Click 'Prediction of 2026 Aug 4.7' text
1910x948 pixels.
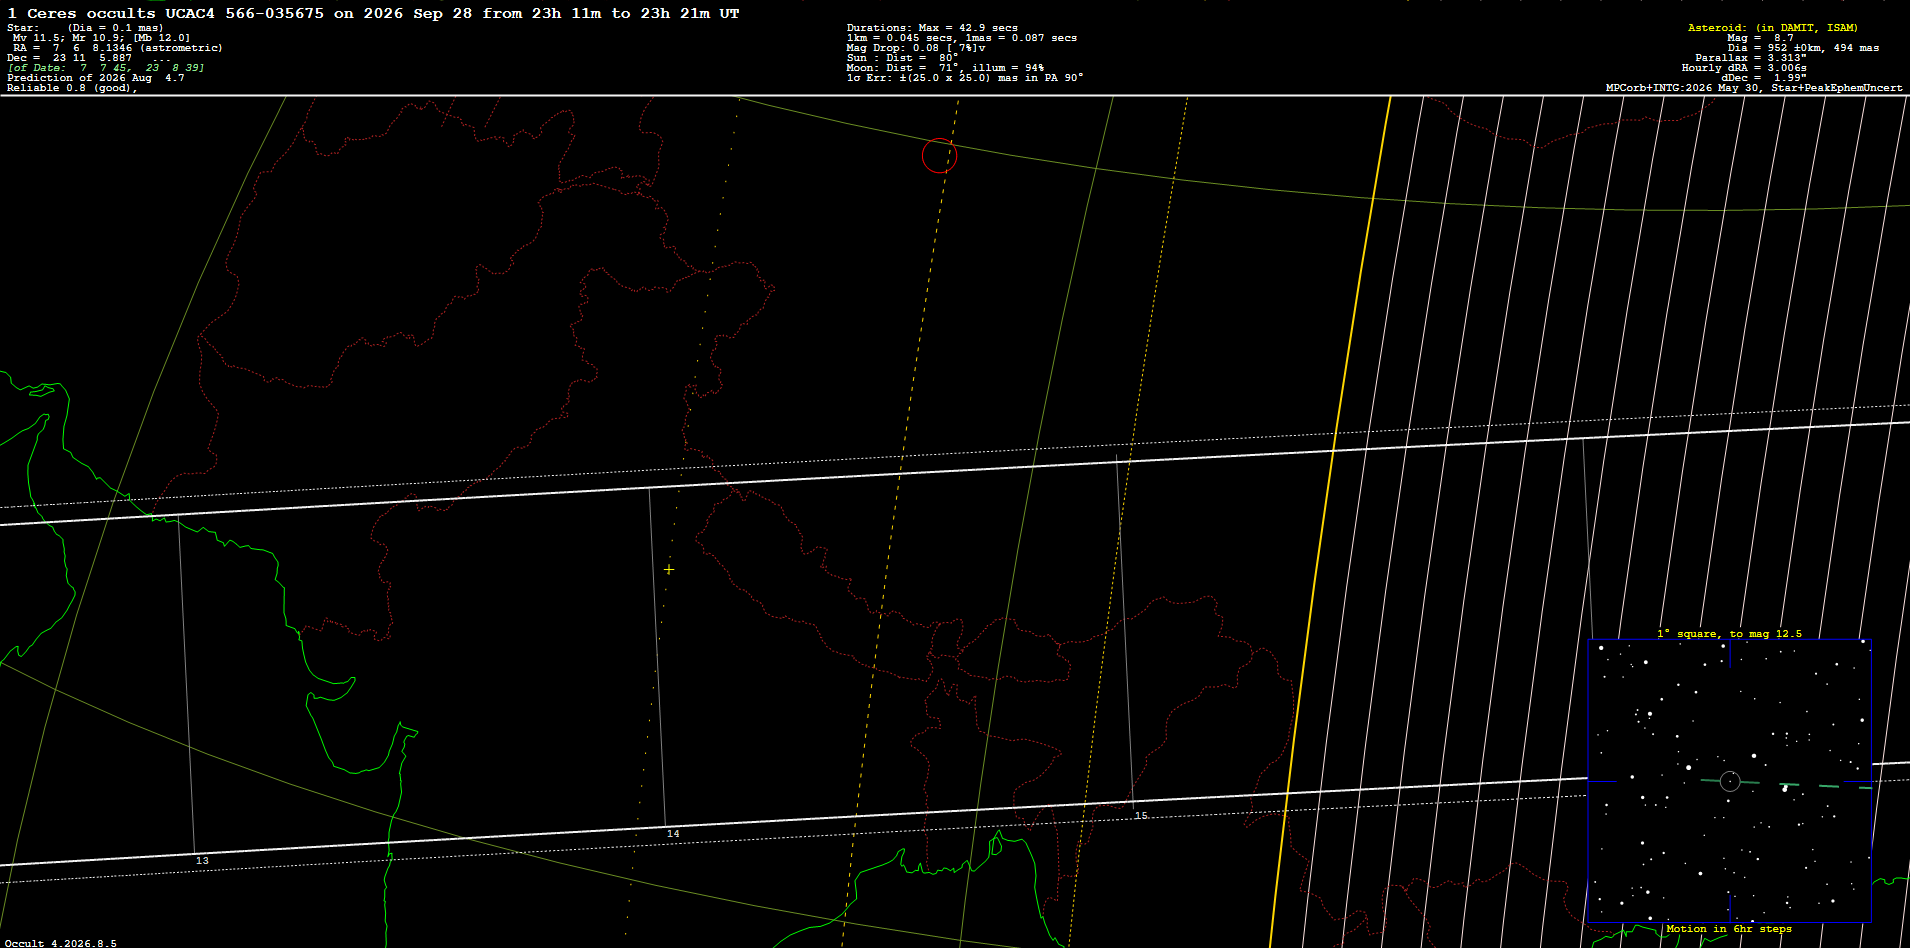[x=96, y=78]
